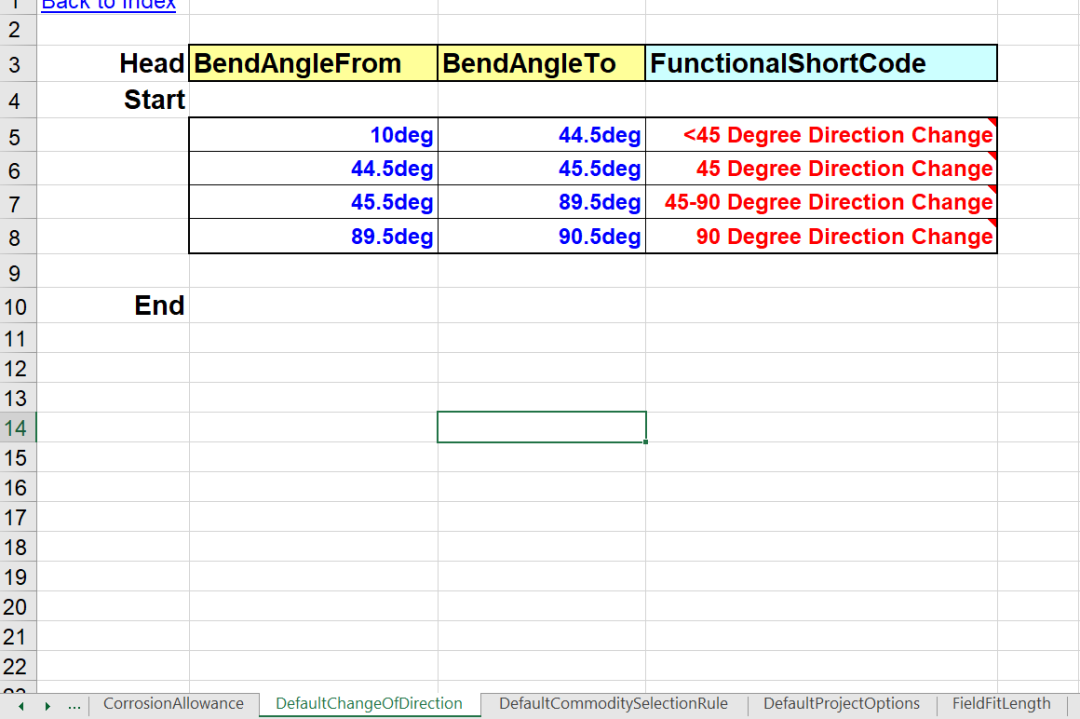Select the 44.5deg cell in row 6

(313, 169)
